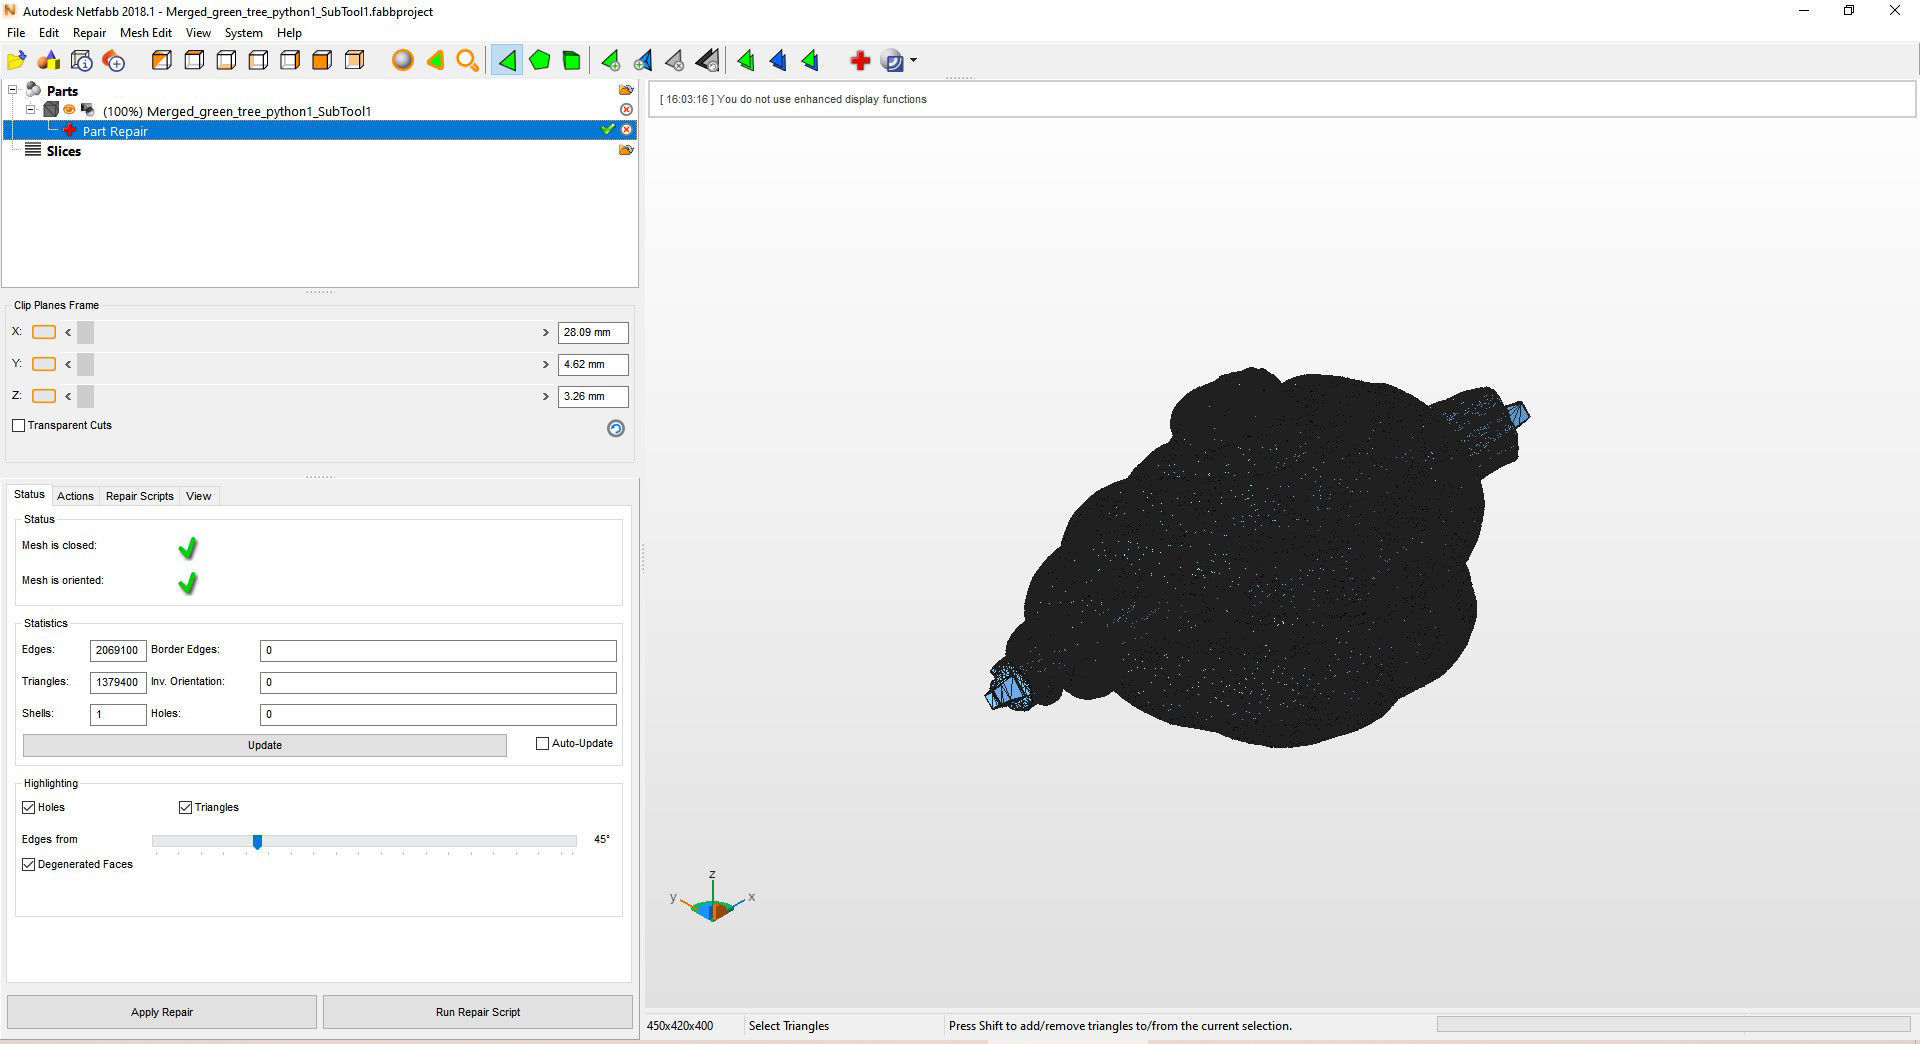Click the open folder icon on the Slices row
Image resolution: width=1920 pixels, height=1044 pixels.
click(x=626, y=150)
